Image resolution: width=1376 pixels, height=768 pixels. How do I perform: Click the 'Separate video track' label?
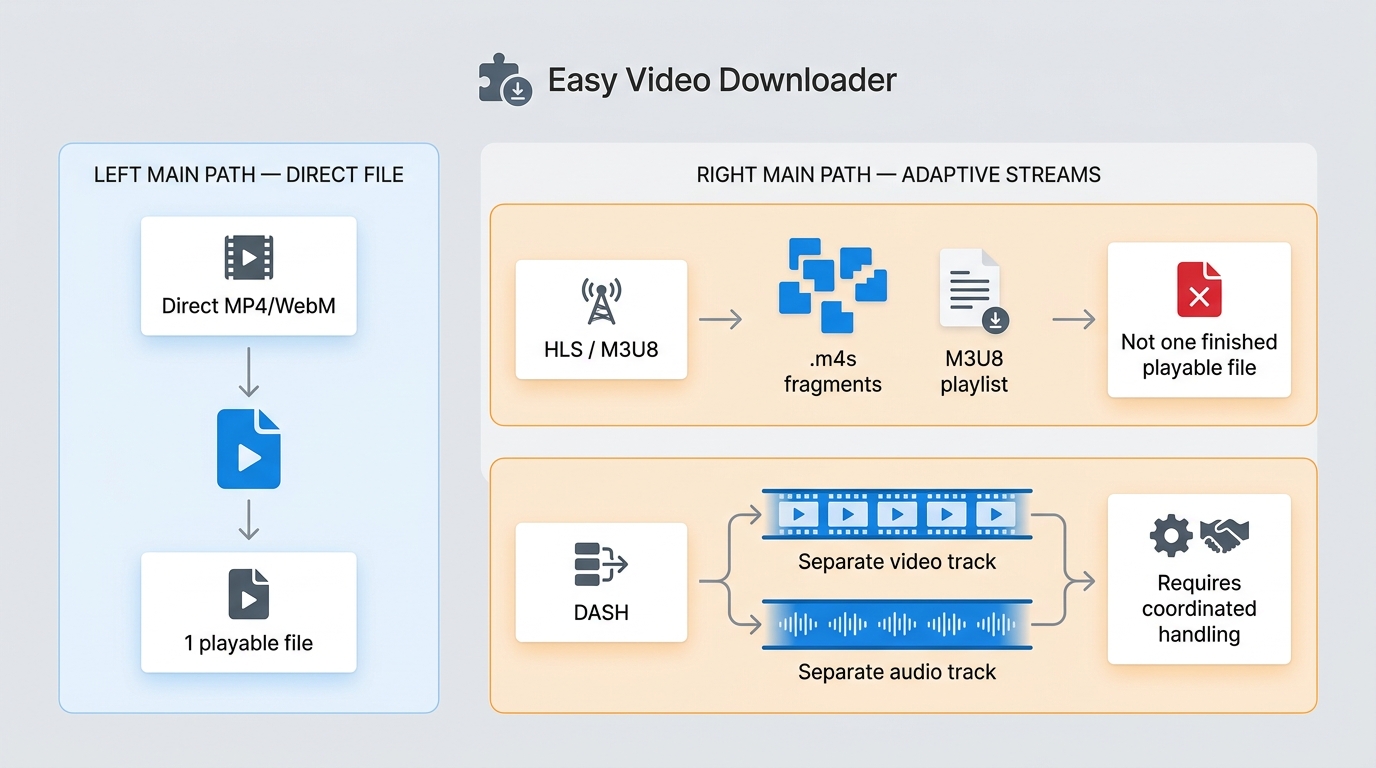[897, 562]
